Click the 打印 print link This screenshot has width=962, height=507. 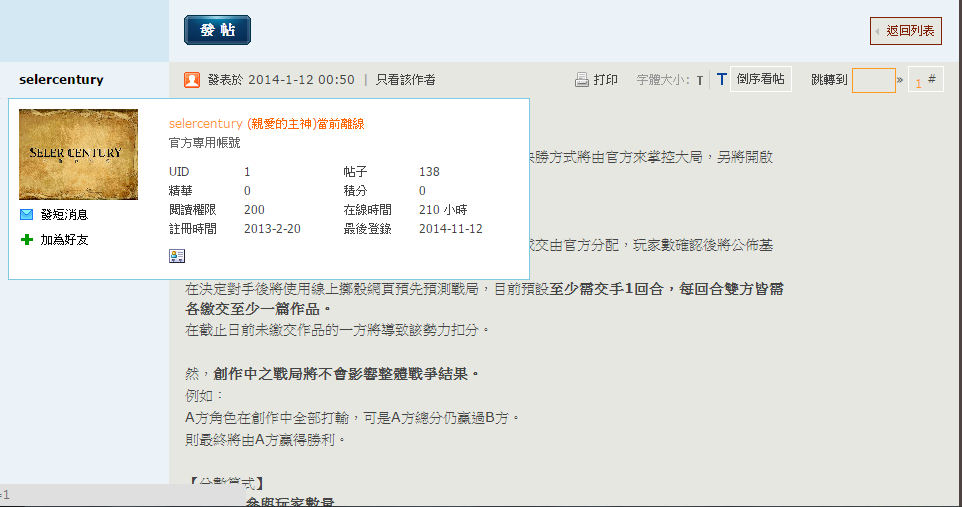click(x=606, y=80)
